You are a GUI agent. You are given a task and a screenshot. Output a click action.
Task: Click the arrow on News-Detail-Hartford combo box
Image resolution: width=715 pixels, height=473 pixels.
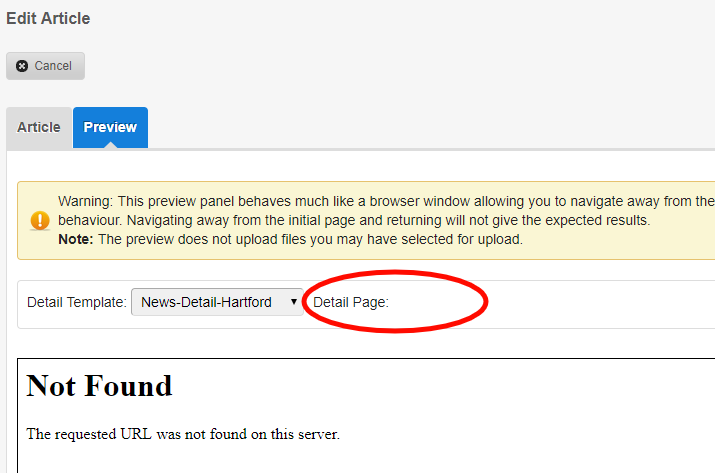pyautogui.click(x=292, y=302)
